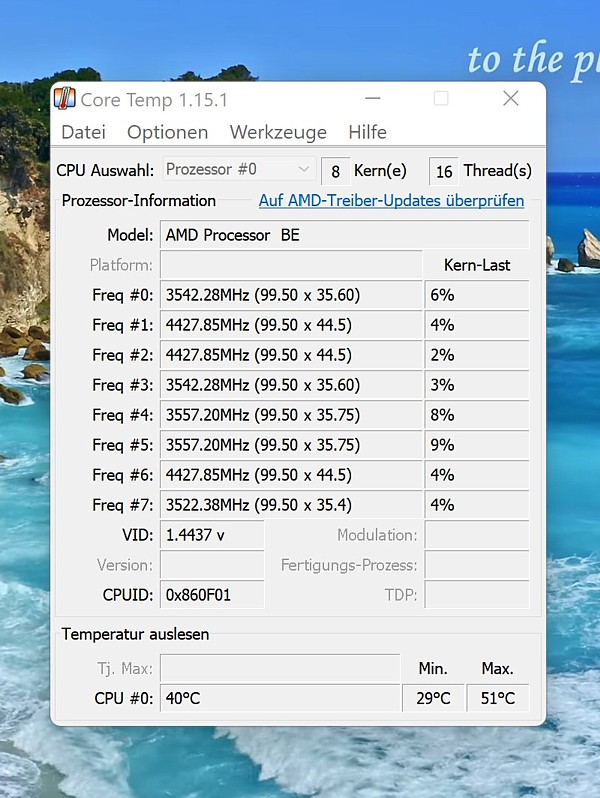Screen dimensions: 600x798
Task: Click the Core Temp thermometer app icon
Action: (x=65, y=99)
